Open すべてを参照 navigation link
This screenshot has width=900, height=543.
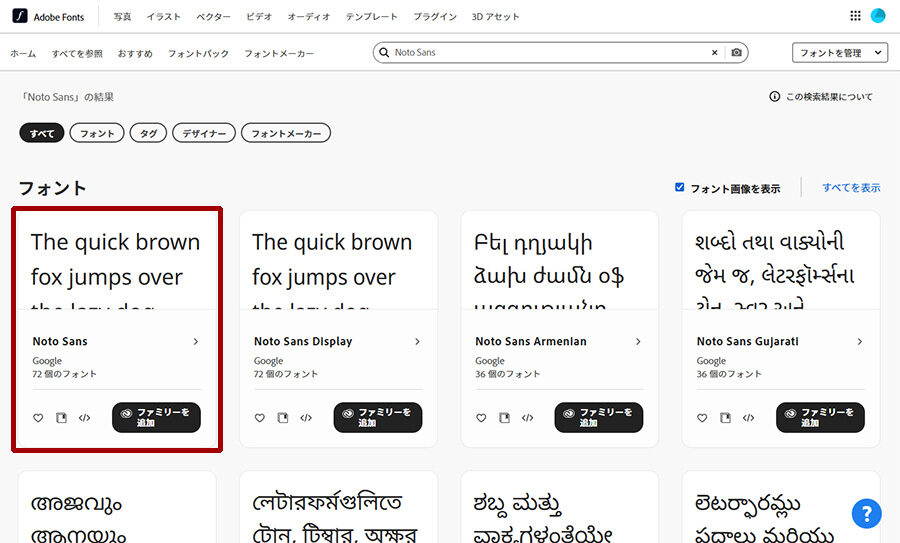tap(77, 53)
